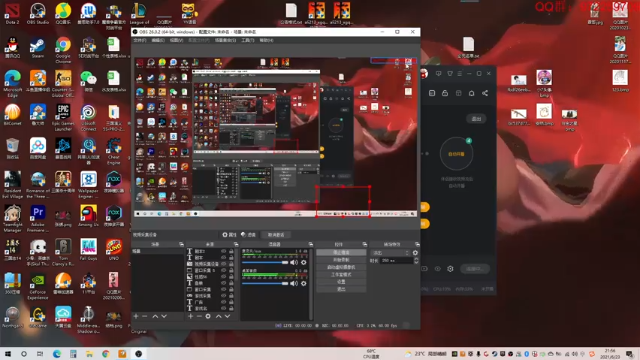Open source properties gear in Sources toolbar
Viewport: 640px width, 360px height.
tap(208, 316)
